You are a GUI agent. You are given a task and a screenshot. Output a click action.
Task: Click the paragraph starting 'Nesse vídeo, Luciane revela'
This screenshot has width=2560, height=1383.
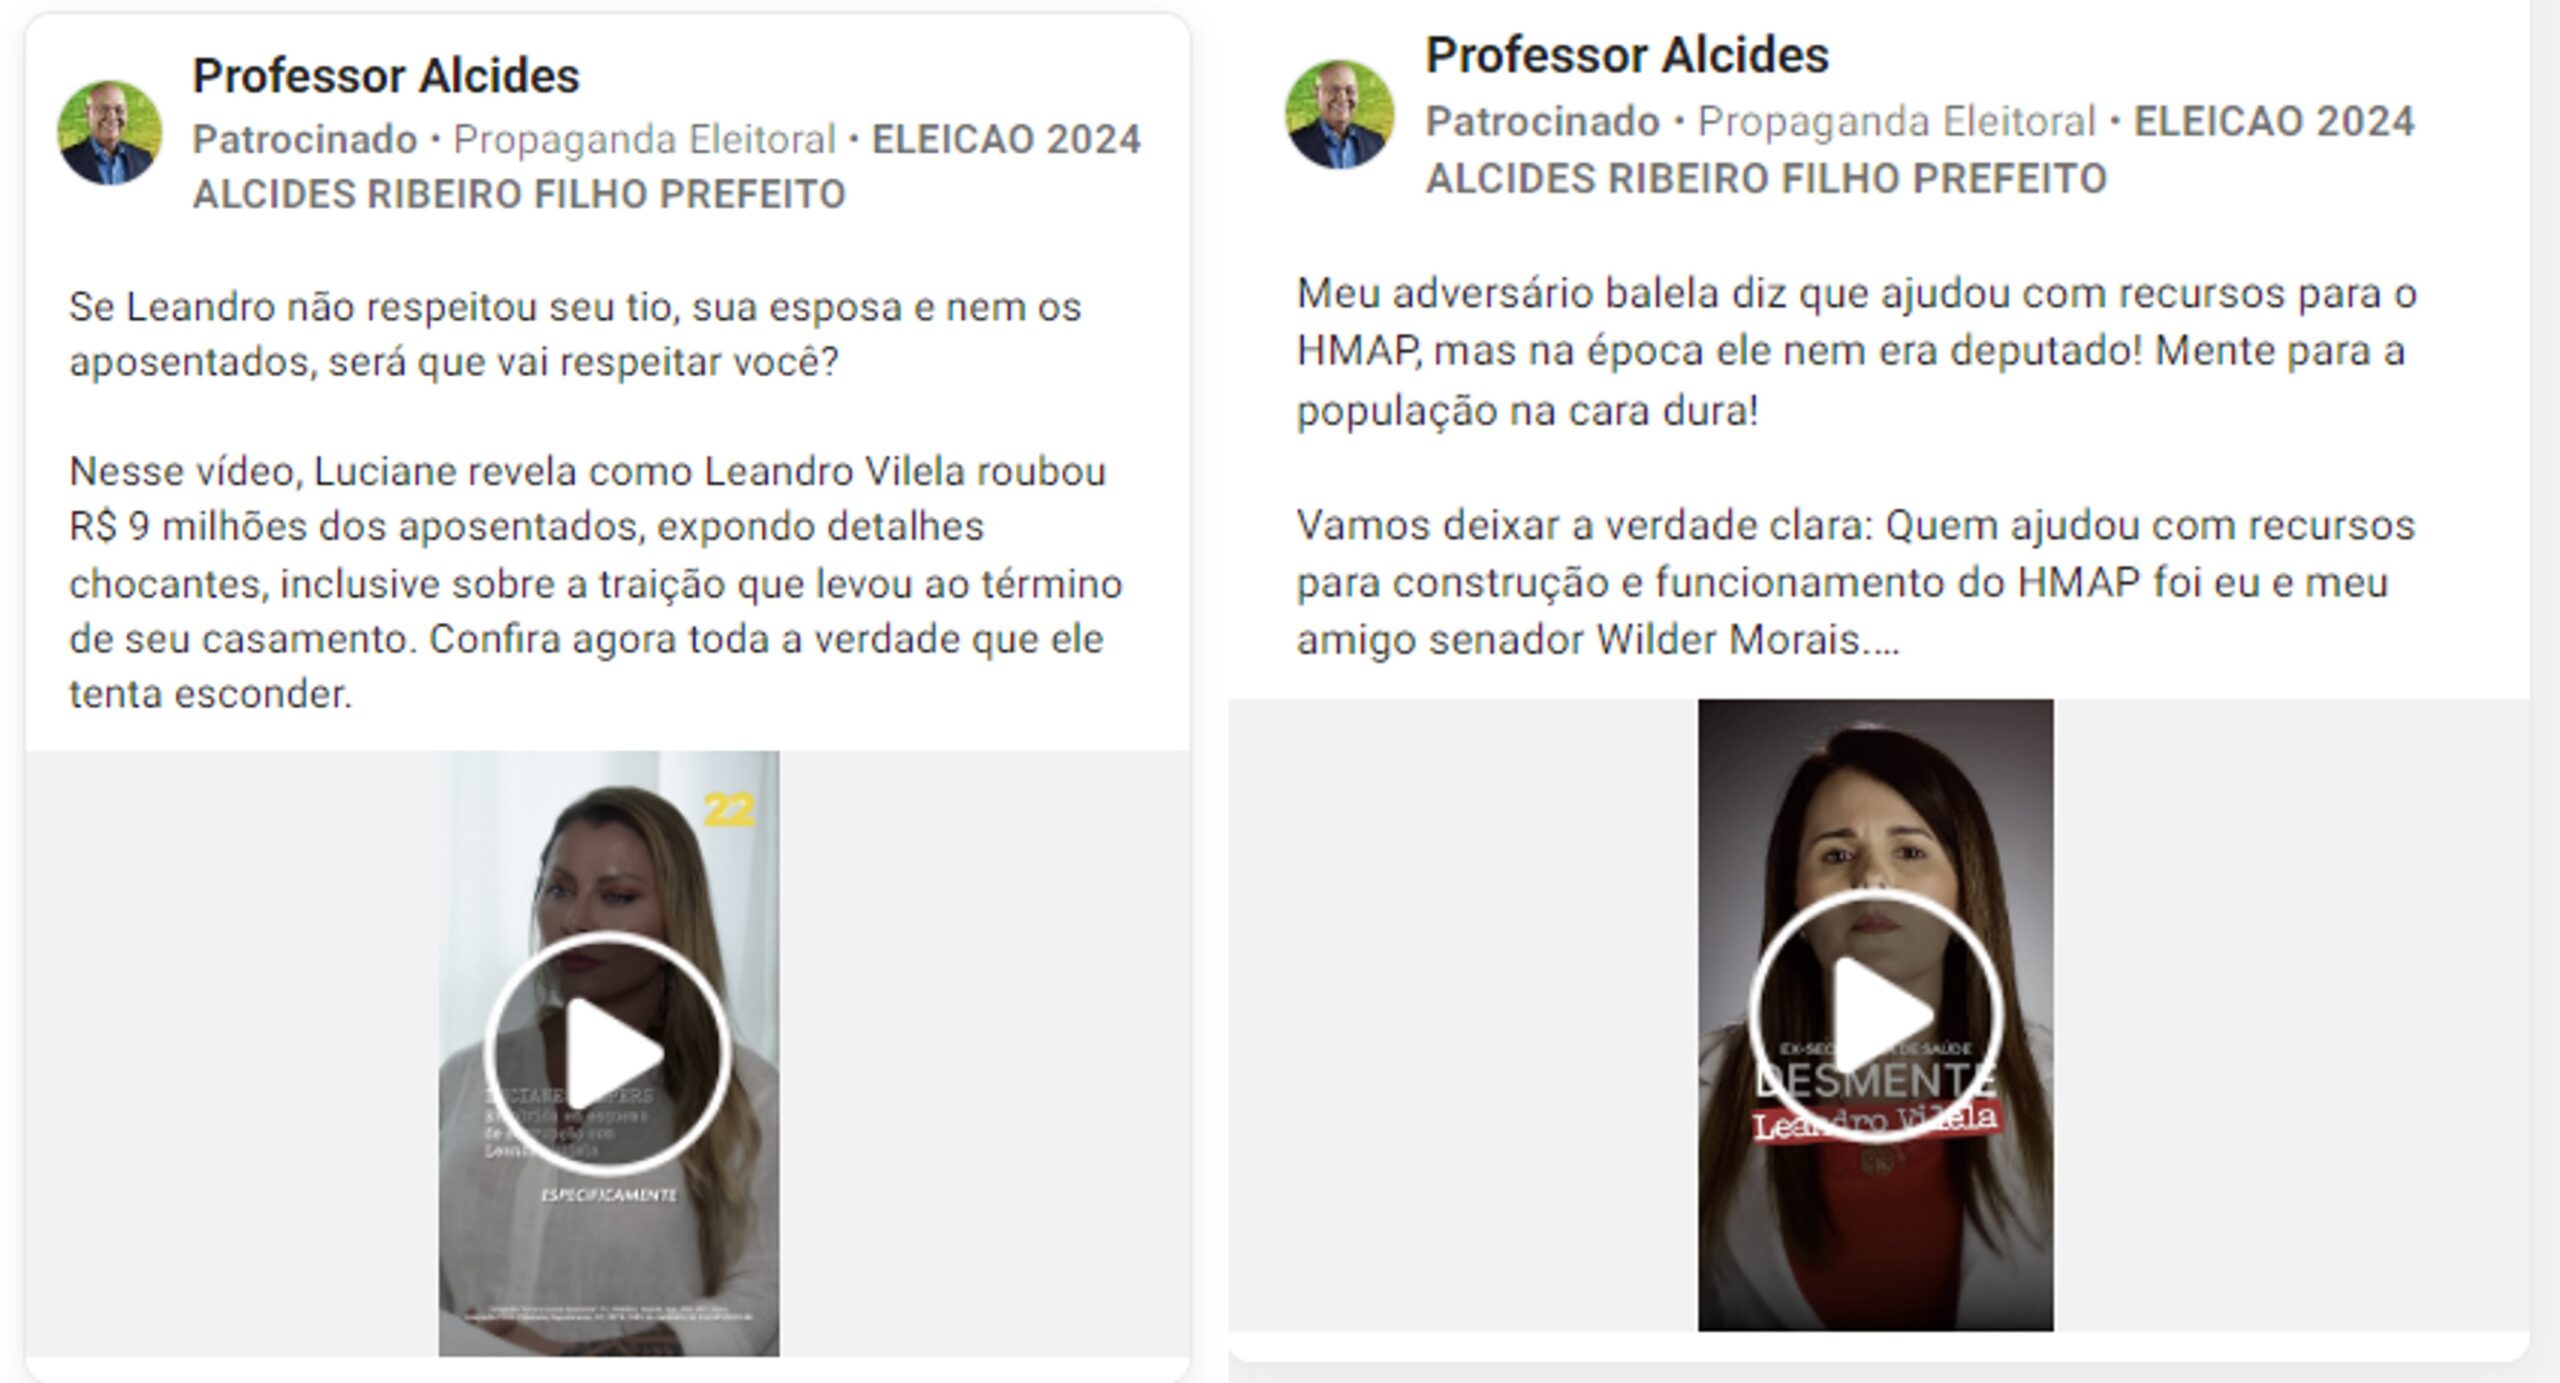click(x=596, y=582)
